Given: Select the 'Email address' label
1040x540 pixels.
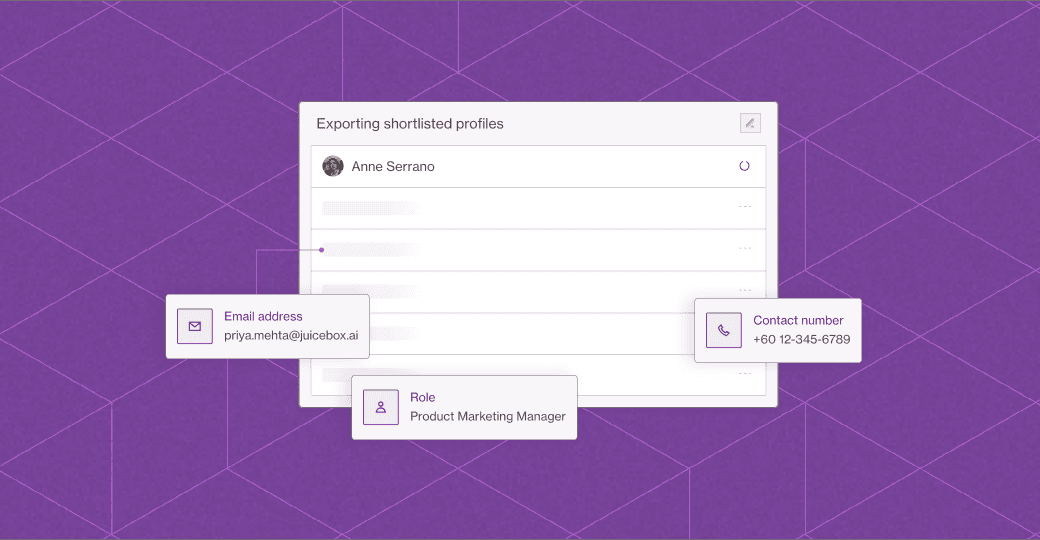Looking at the screenshot, I should [x=263, y=317].
